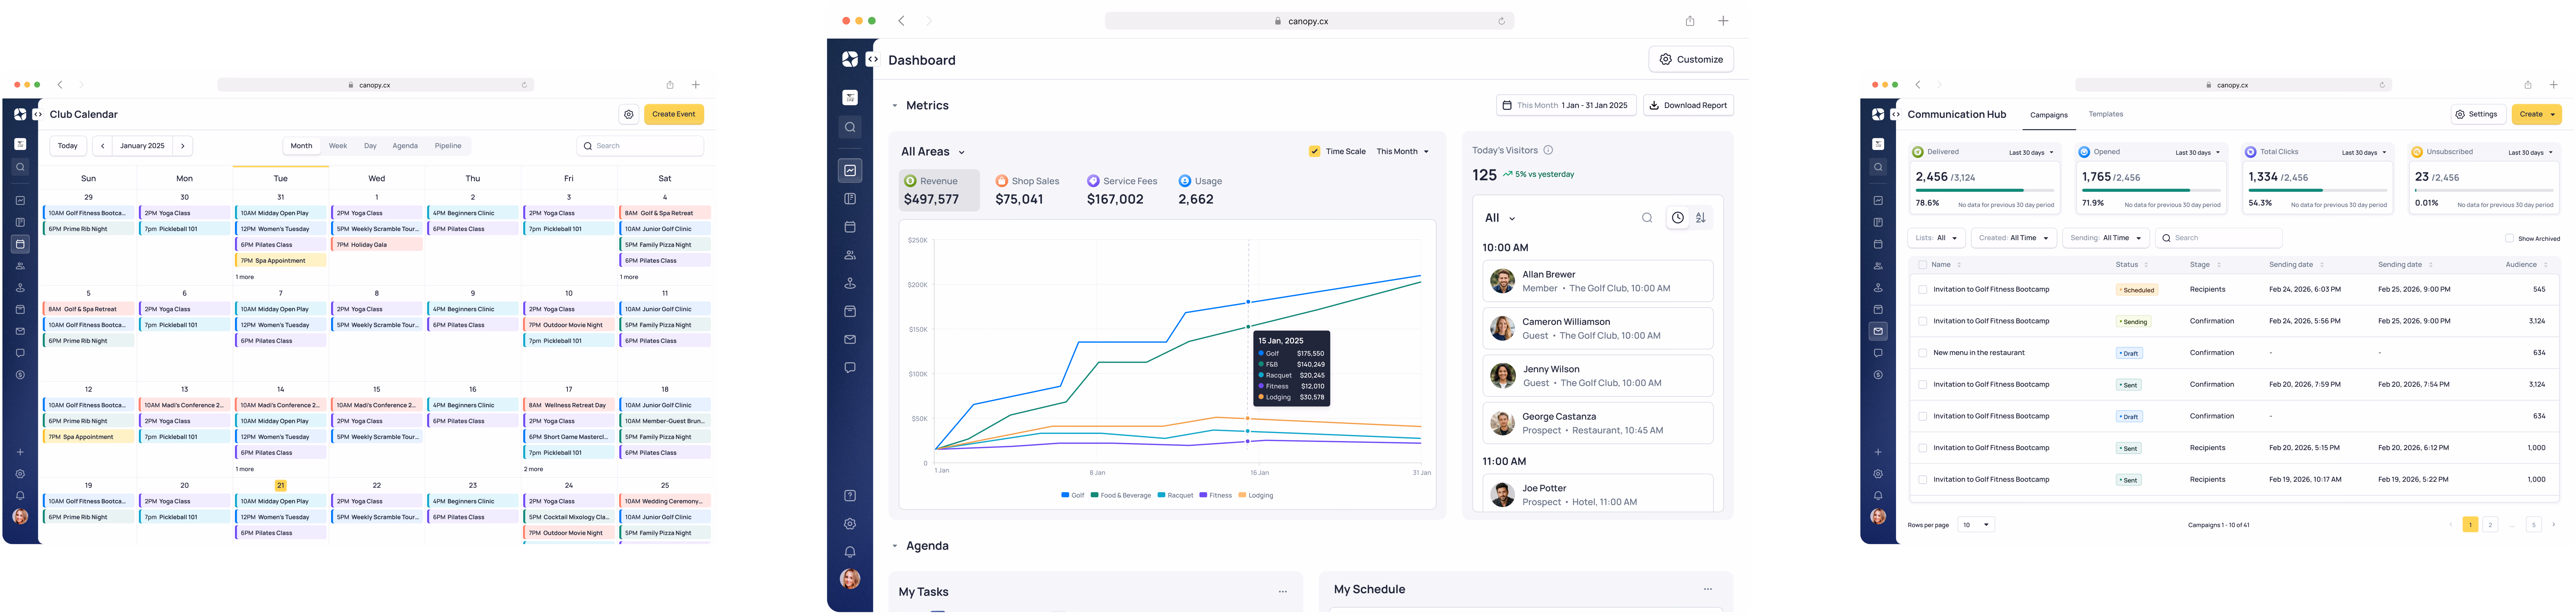
Task: Collapse the Agenda section
Action: [895, 546]
